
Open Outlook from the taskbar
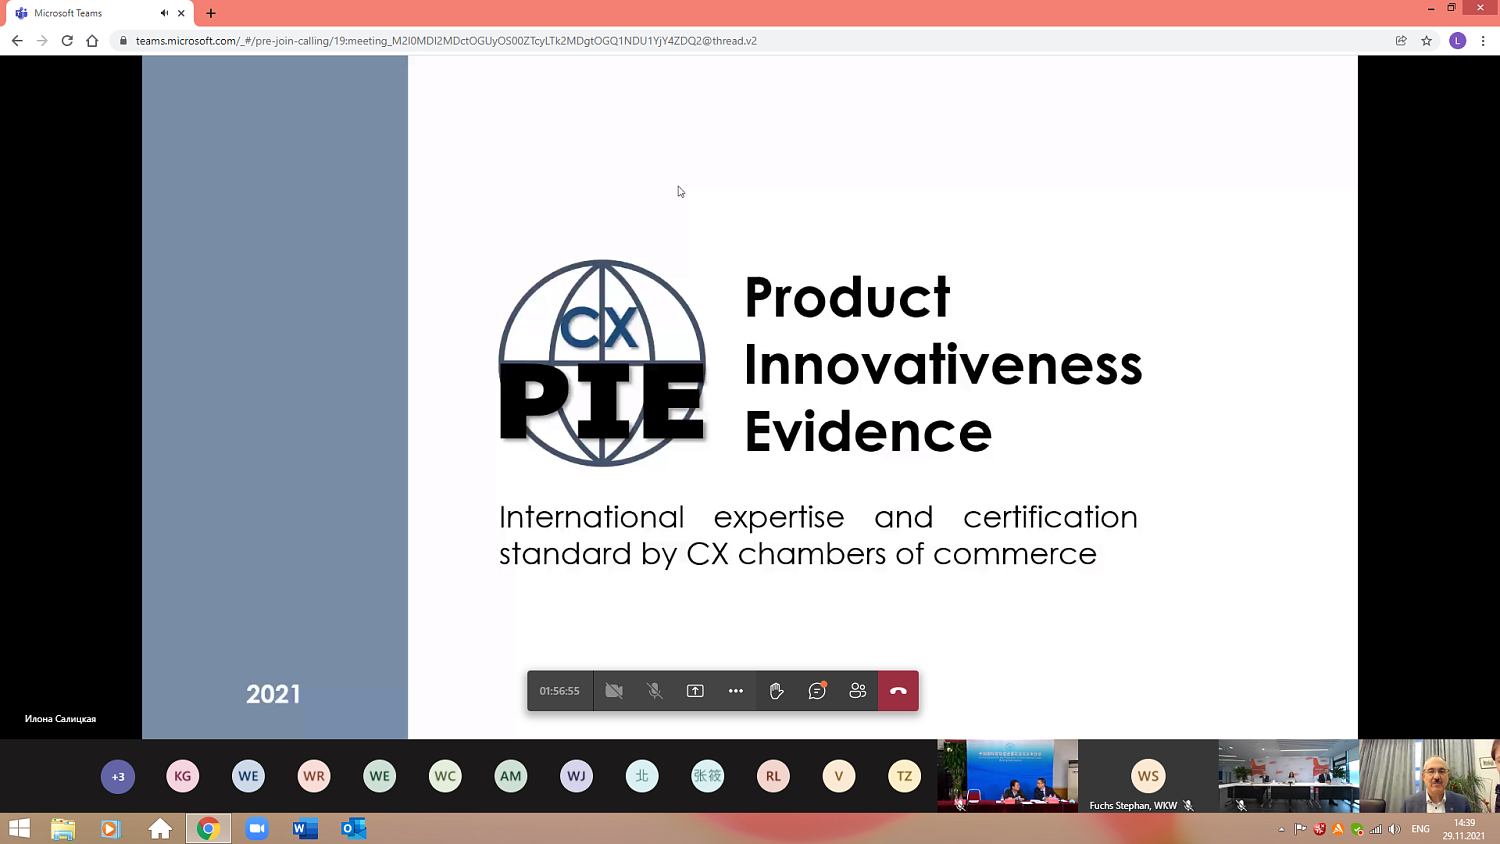354,828
